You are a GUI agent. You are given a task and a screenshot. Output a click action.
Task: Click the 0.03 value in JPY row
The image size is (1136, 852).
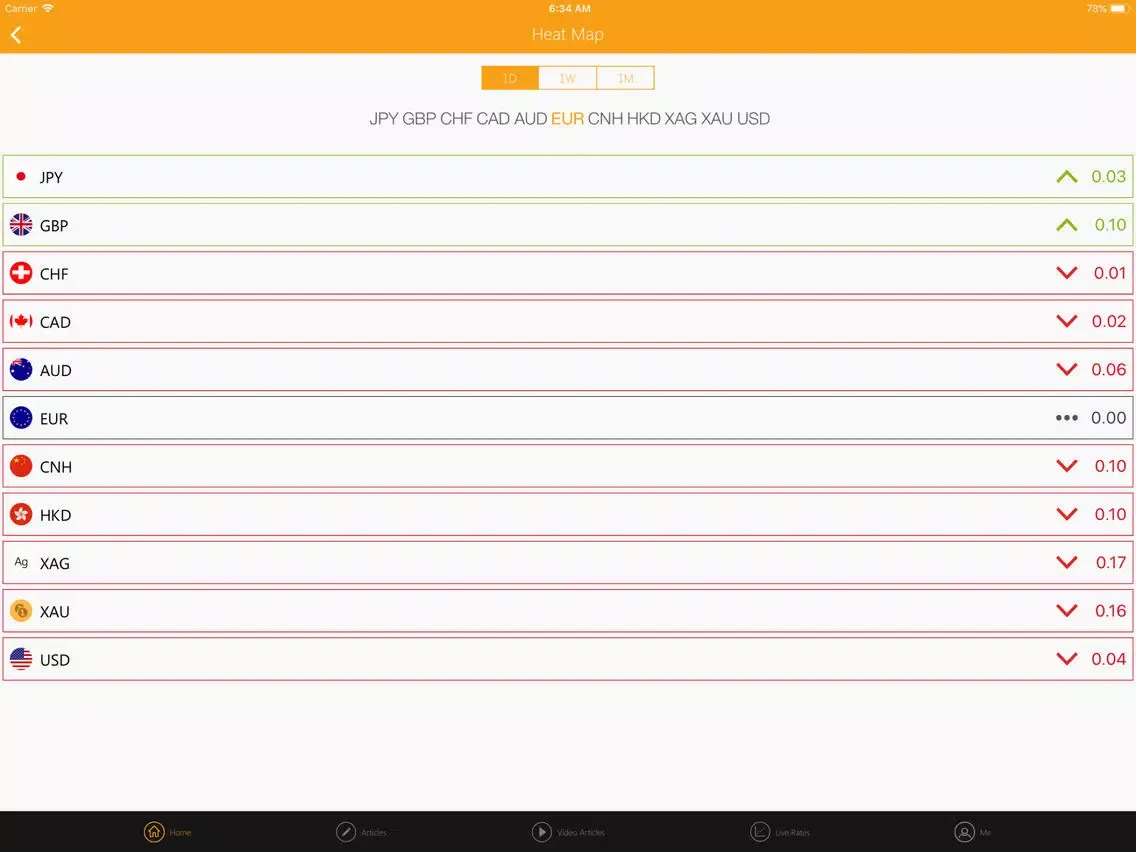(x=1108, y=176)
